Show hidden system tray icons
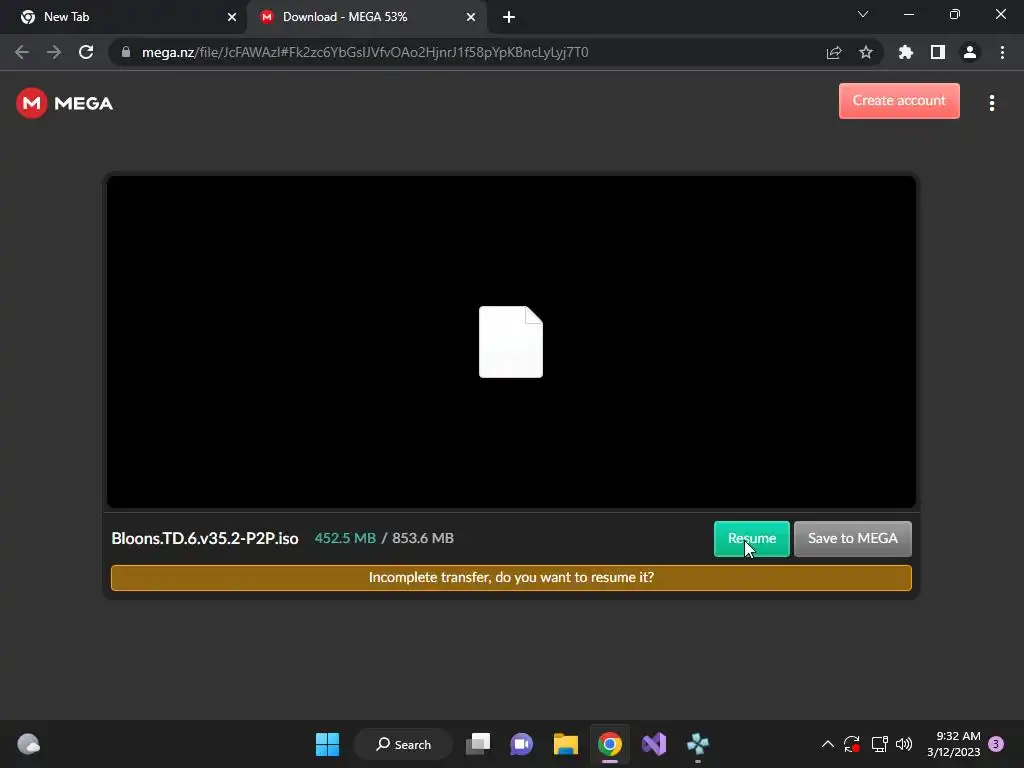This screenshot has height=768, width=1024. point(827,744)
